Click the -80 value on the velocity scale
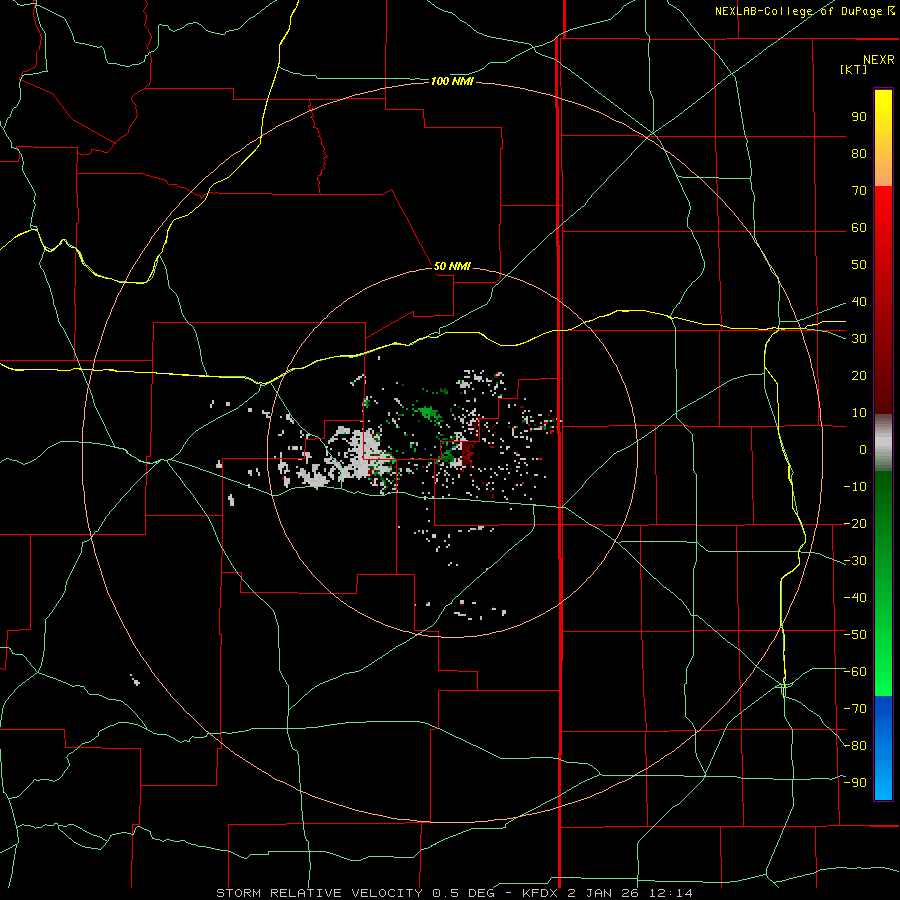 click(x=855, y=746)
